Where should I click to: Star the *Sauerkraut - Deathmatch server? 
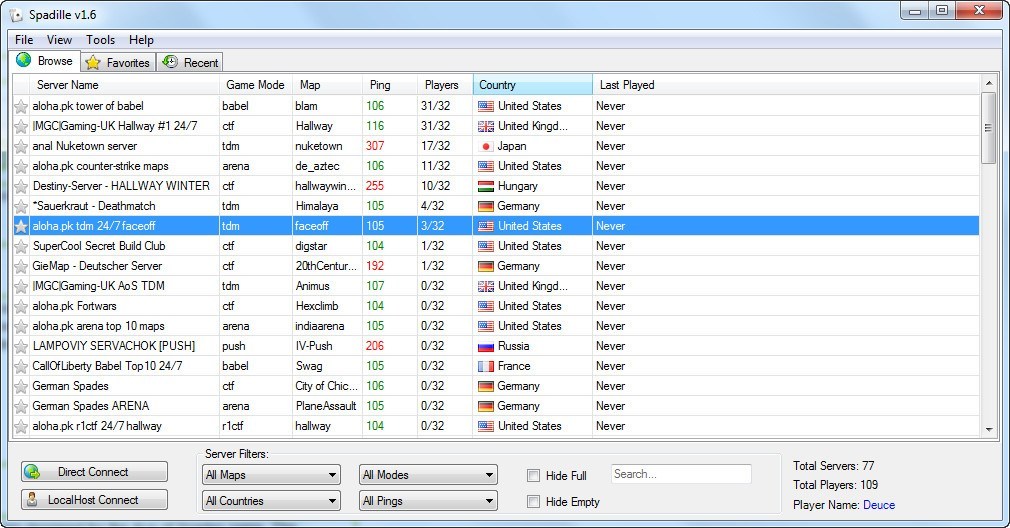pos(21,206)
